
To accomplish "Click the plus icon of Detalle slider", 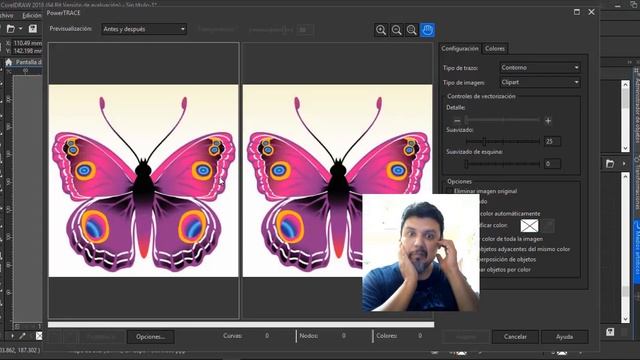I will point(548,121).
